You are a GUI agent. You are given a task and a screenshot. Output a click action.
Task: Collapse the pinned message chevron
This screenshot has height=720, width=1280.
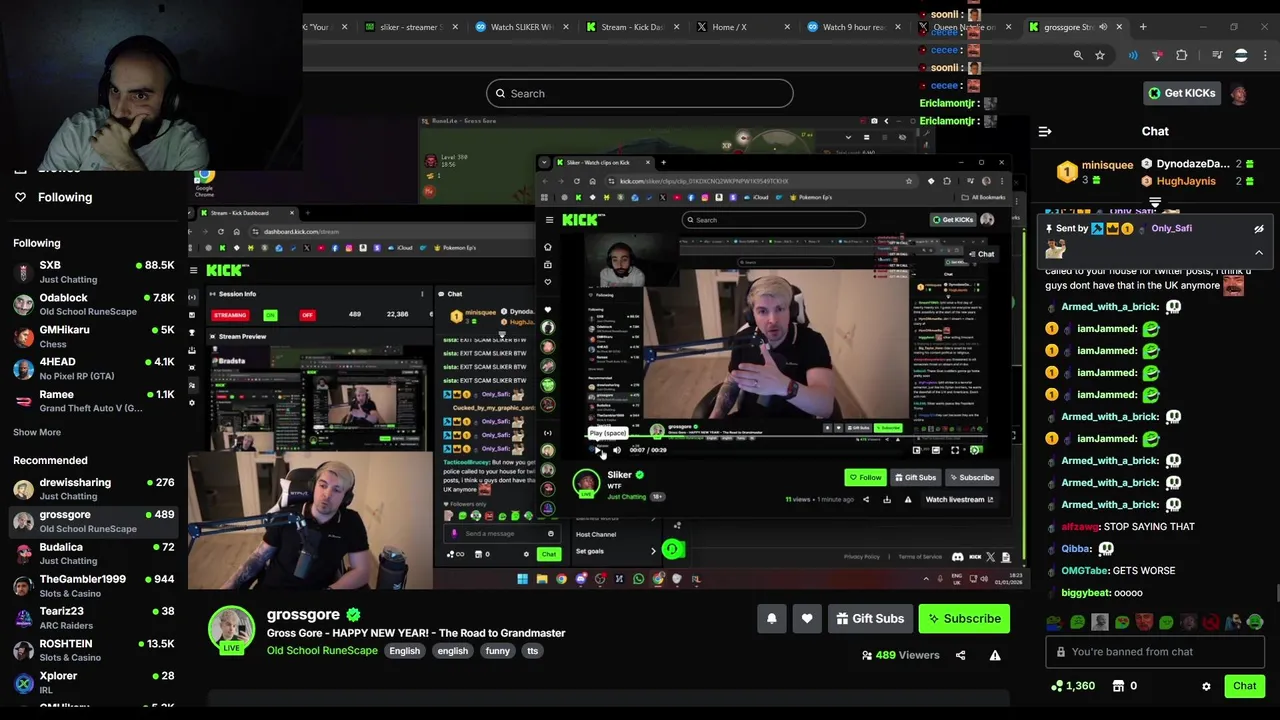pyautogui.click(x=1259, y=253)
